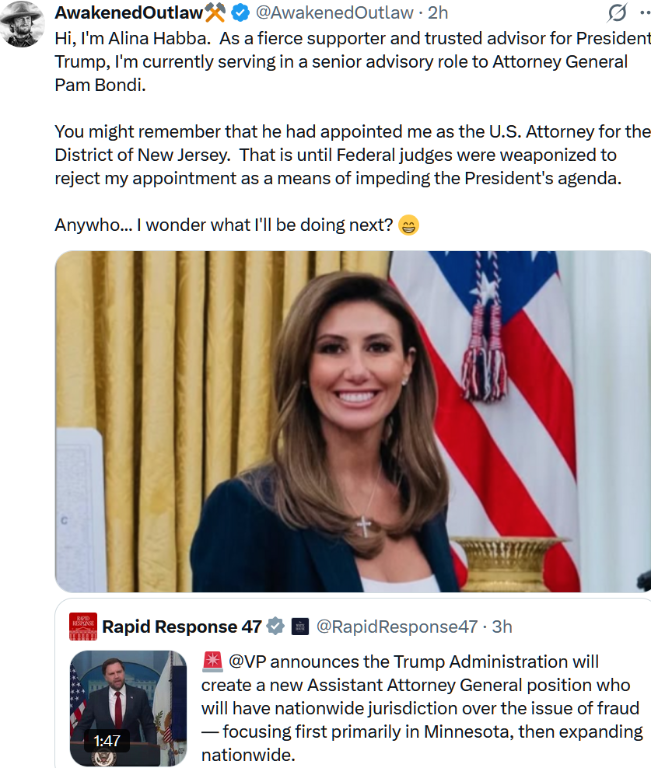
Task: Open the quoted post text about Assistant Attorney General
Action: point(421,708)
